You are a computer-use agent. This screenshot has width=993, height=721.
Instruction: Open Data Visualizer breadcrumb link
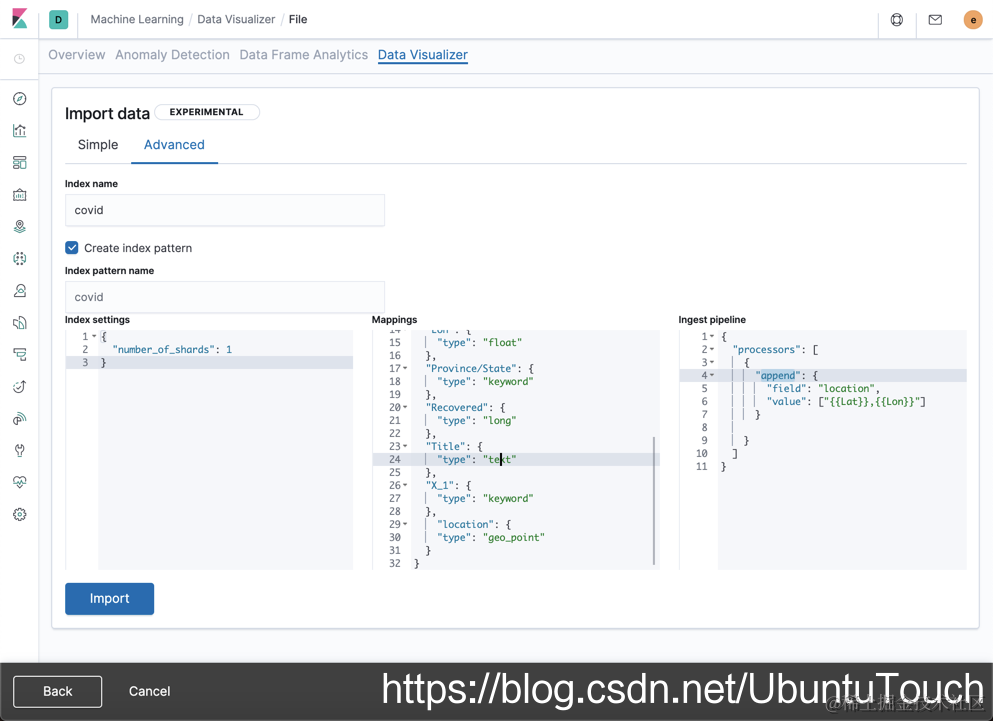[x=236, y=20]
